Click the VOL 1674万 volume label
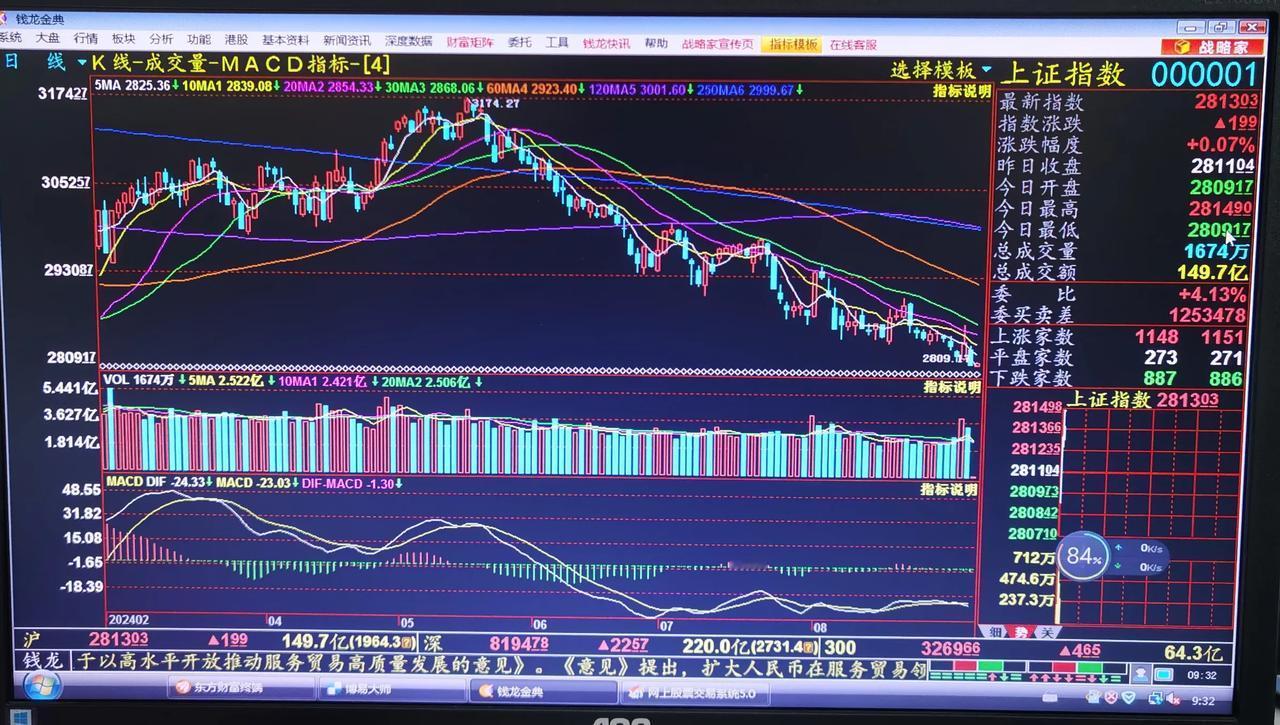 click(139, 381)
